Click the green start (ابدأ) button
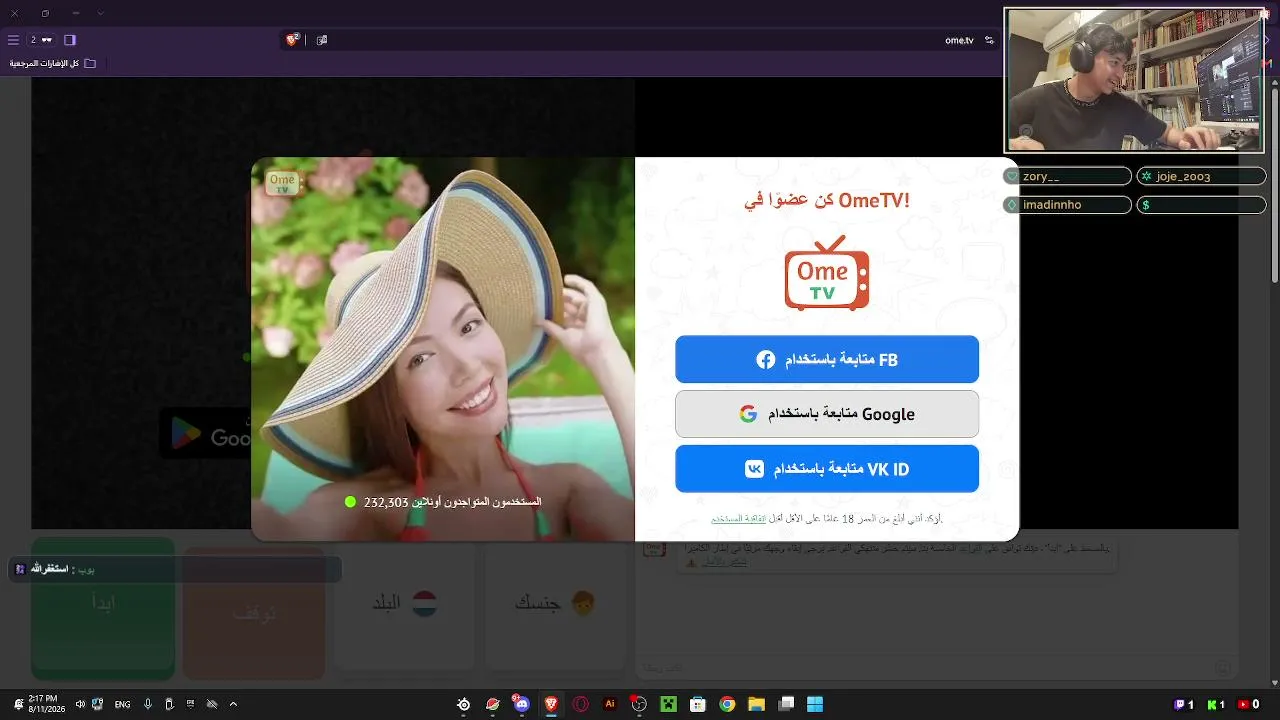 coord(103,608)
